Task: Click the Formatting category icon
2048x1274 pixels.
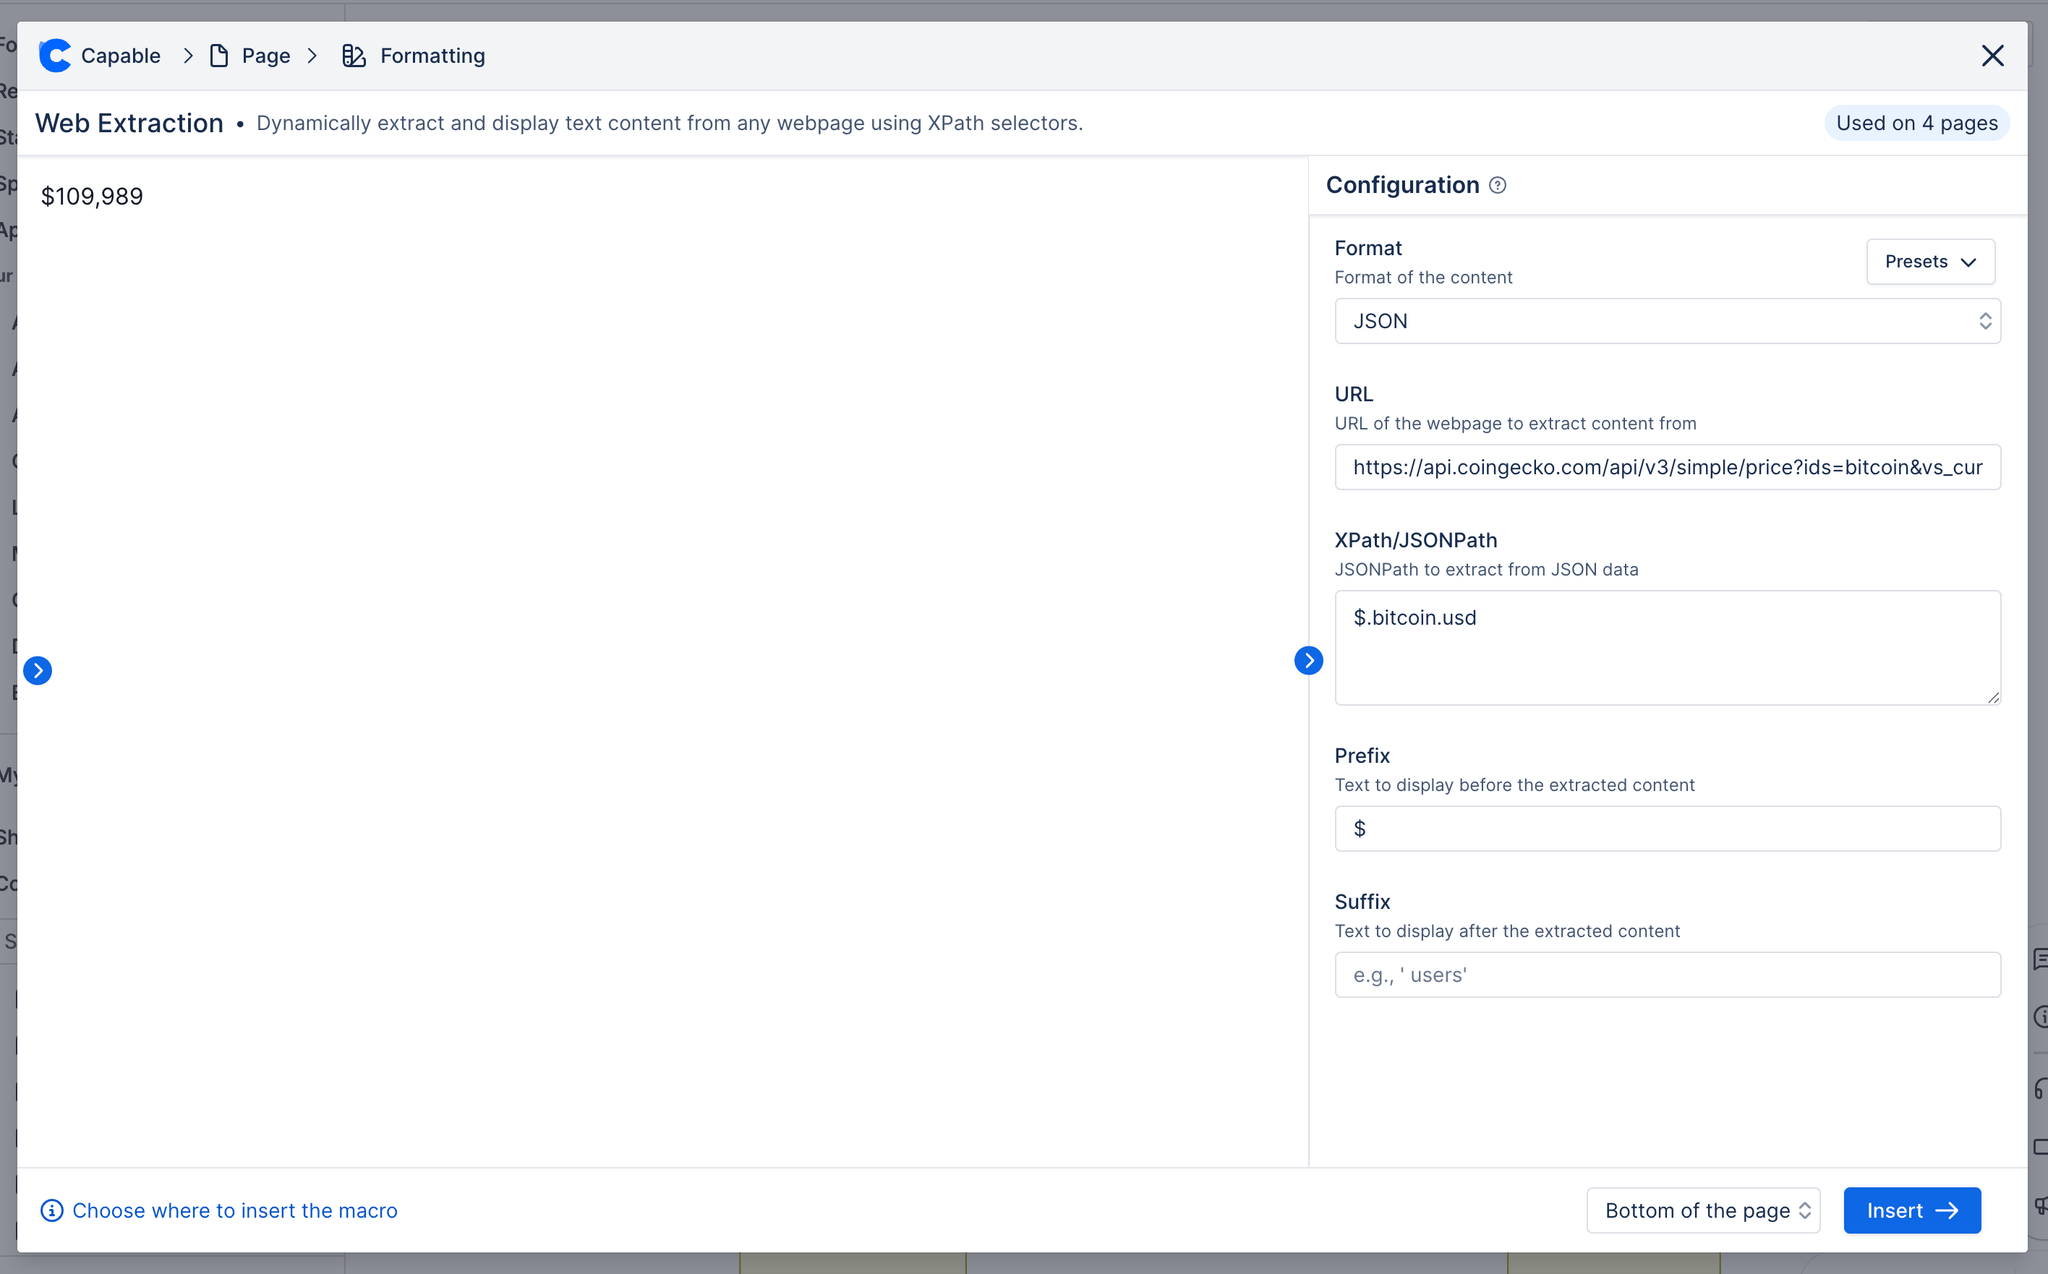Action: pyautogui.click(x=354, y=56)
